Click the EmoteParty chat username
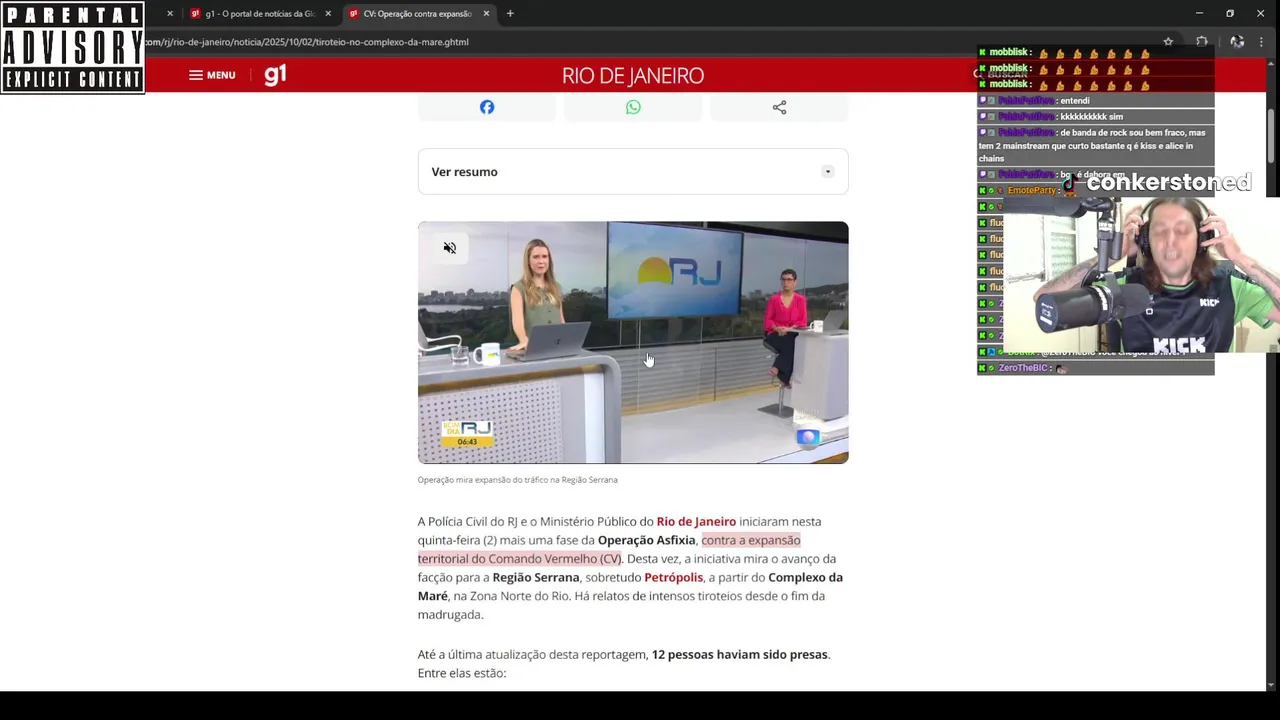1280x720 pixels. pyautogui.click(x=1031, y=190)
